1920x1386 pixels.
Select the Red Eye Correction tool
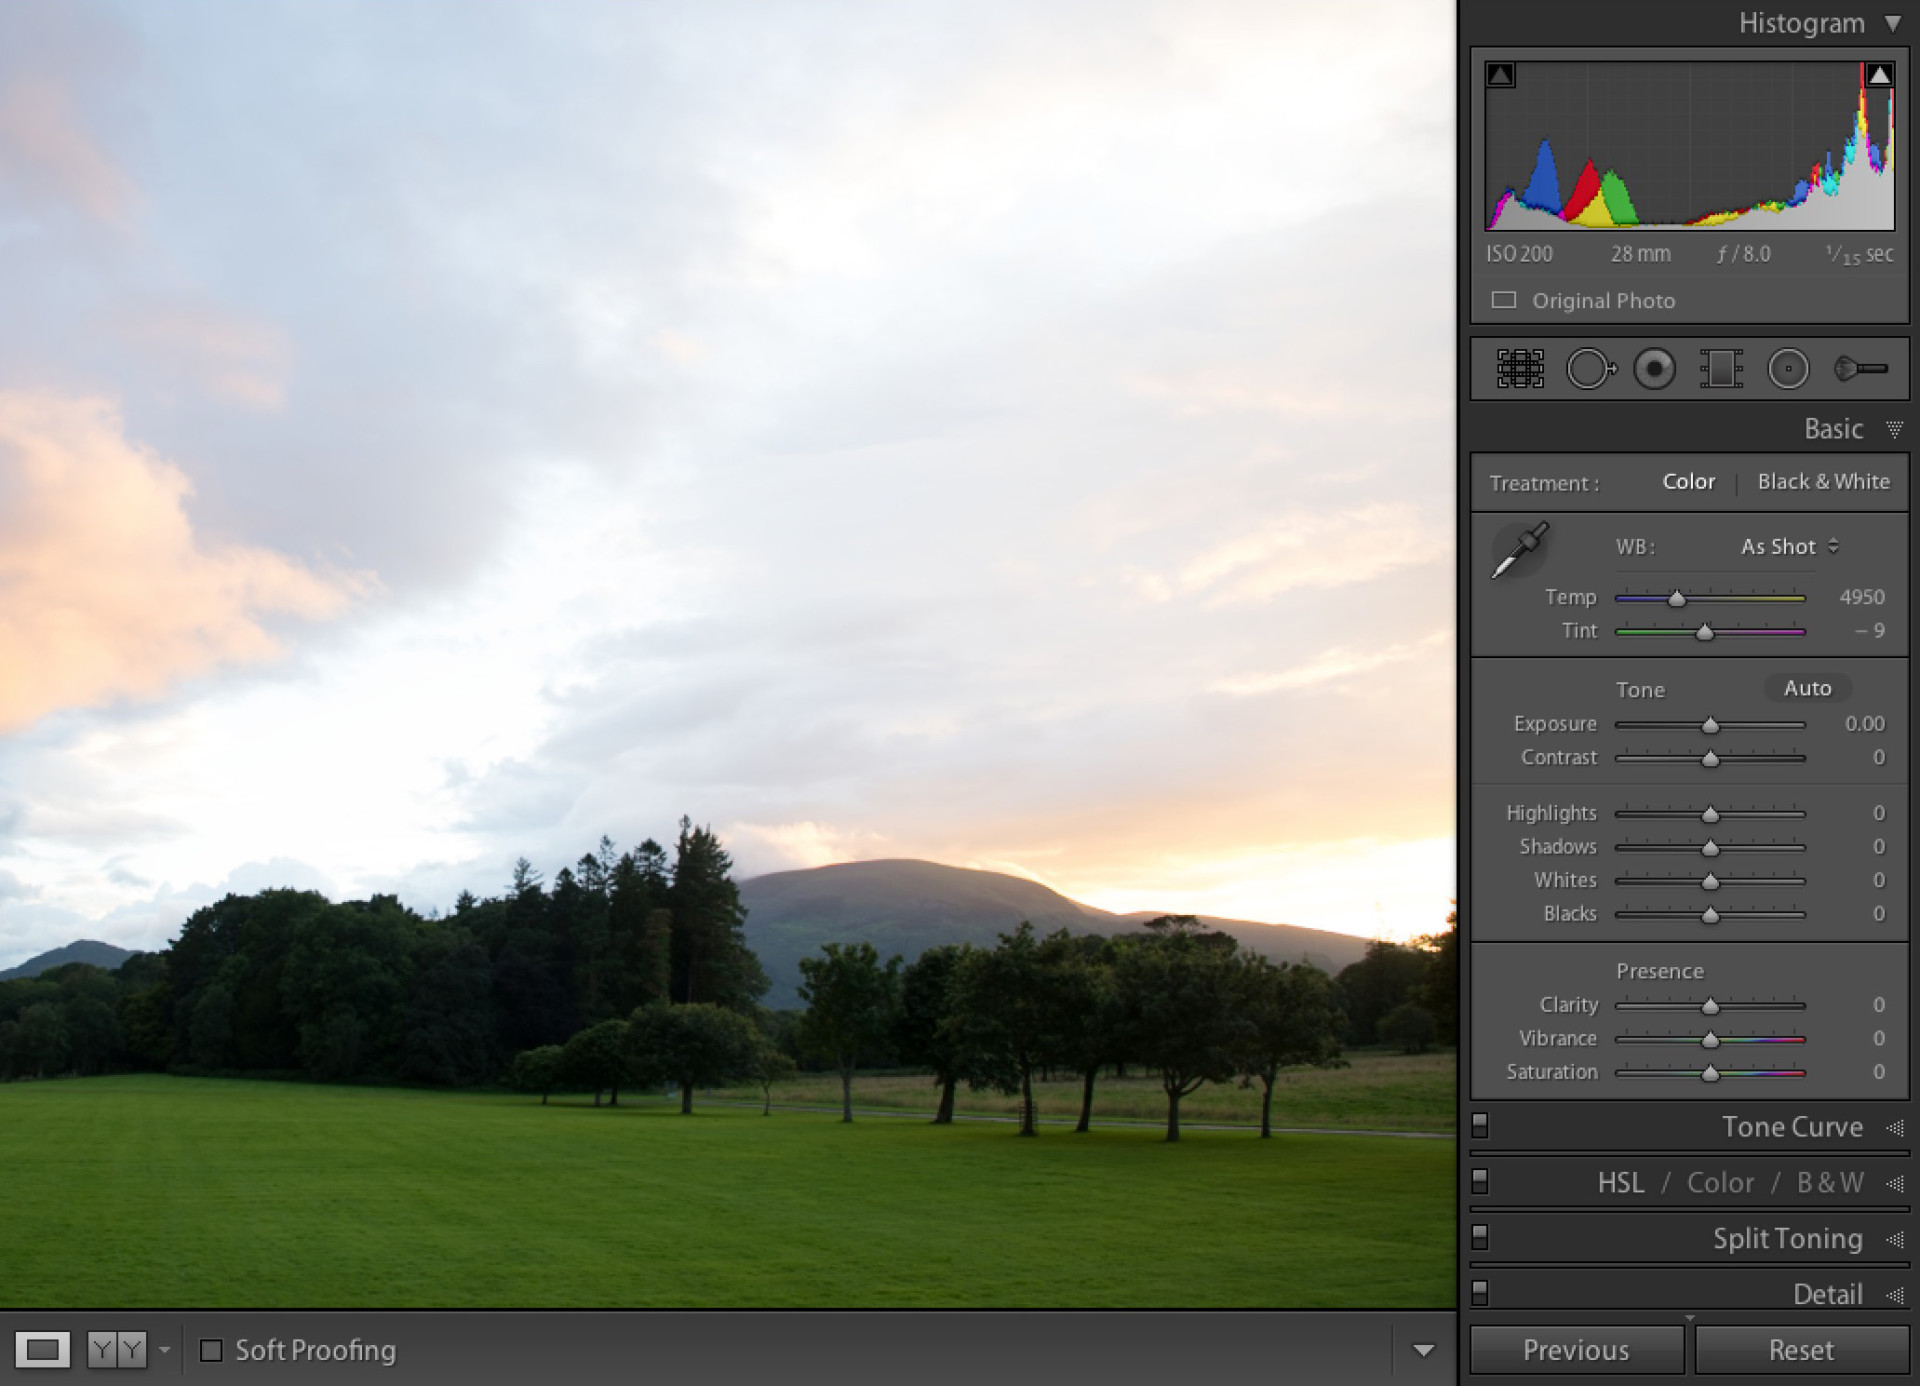pos(1654,369)
